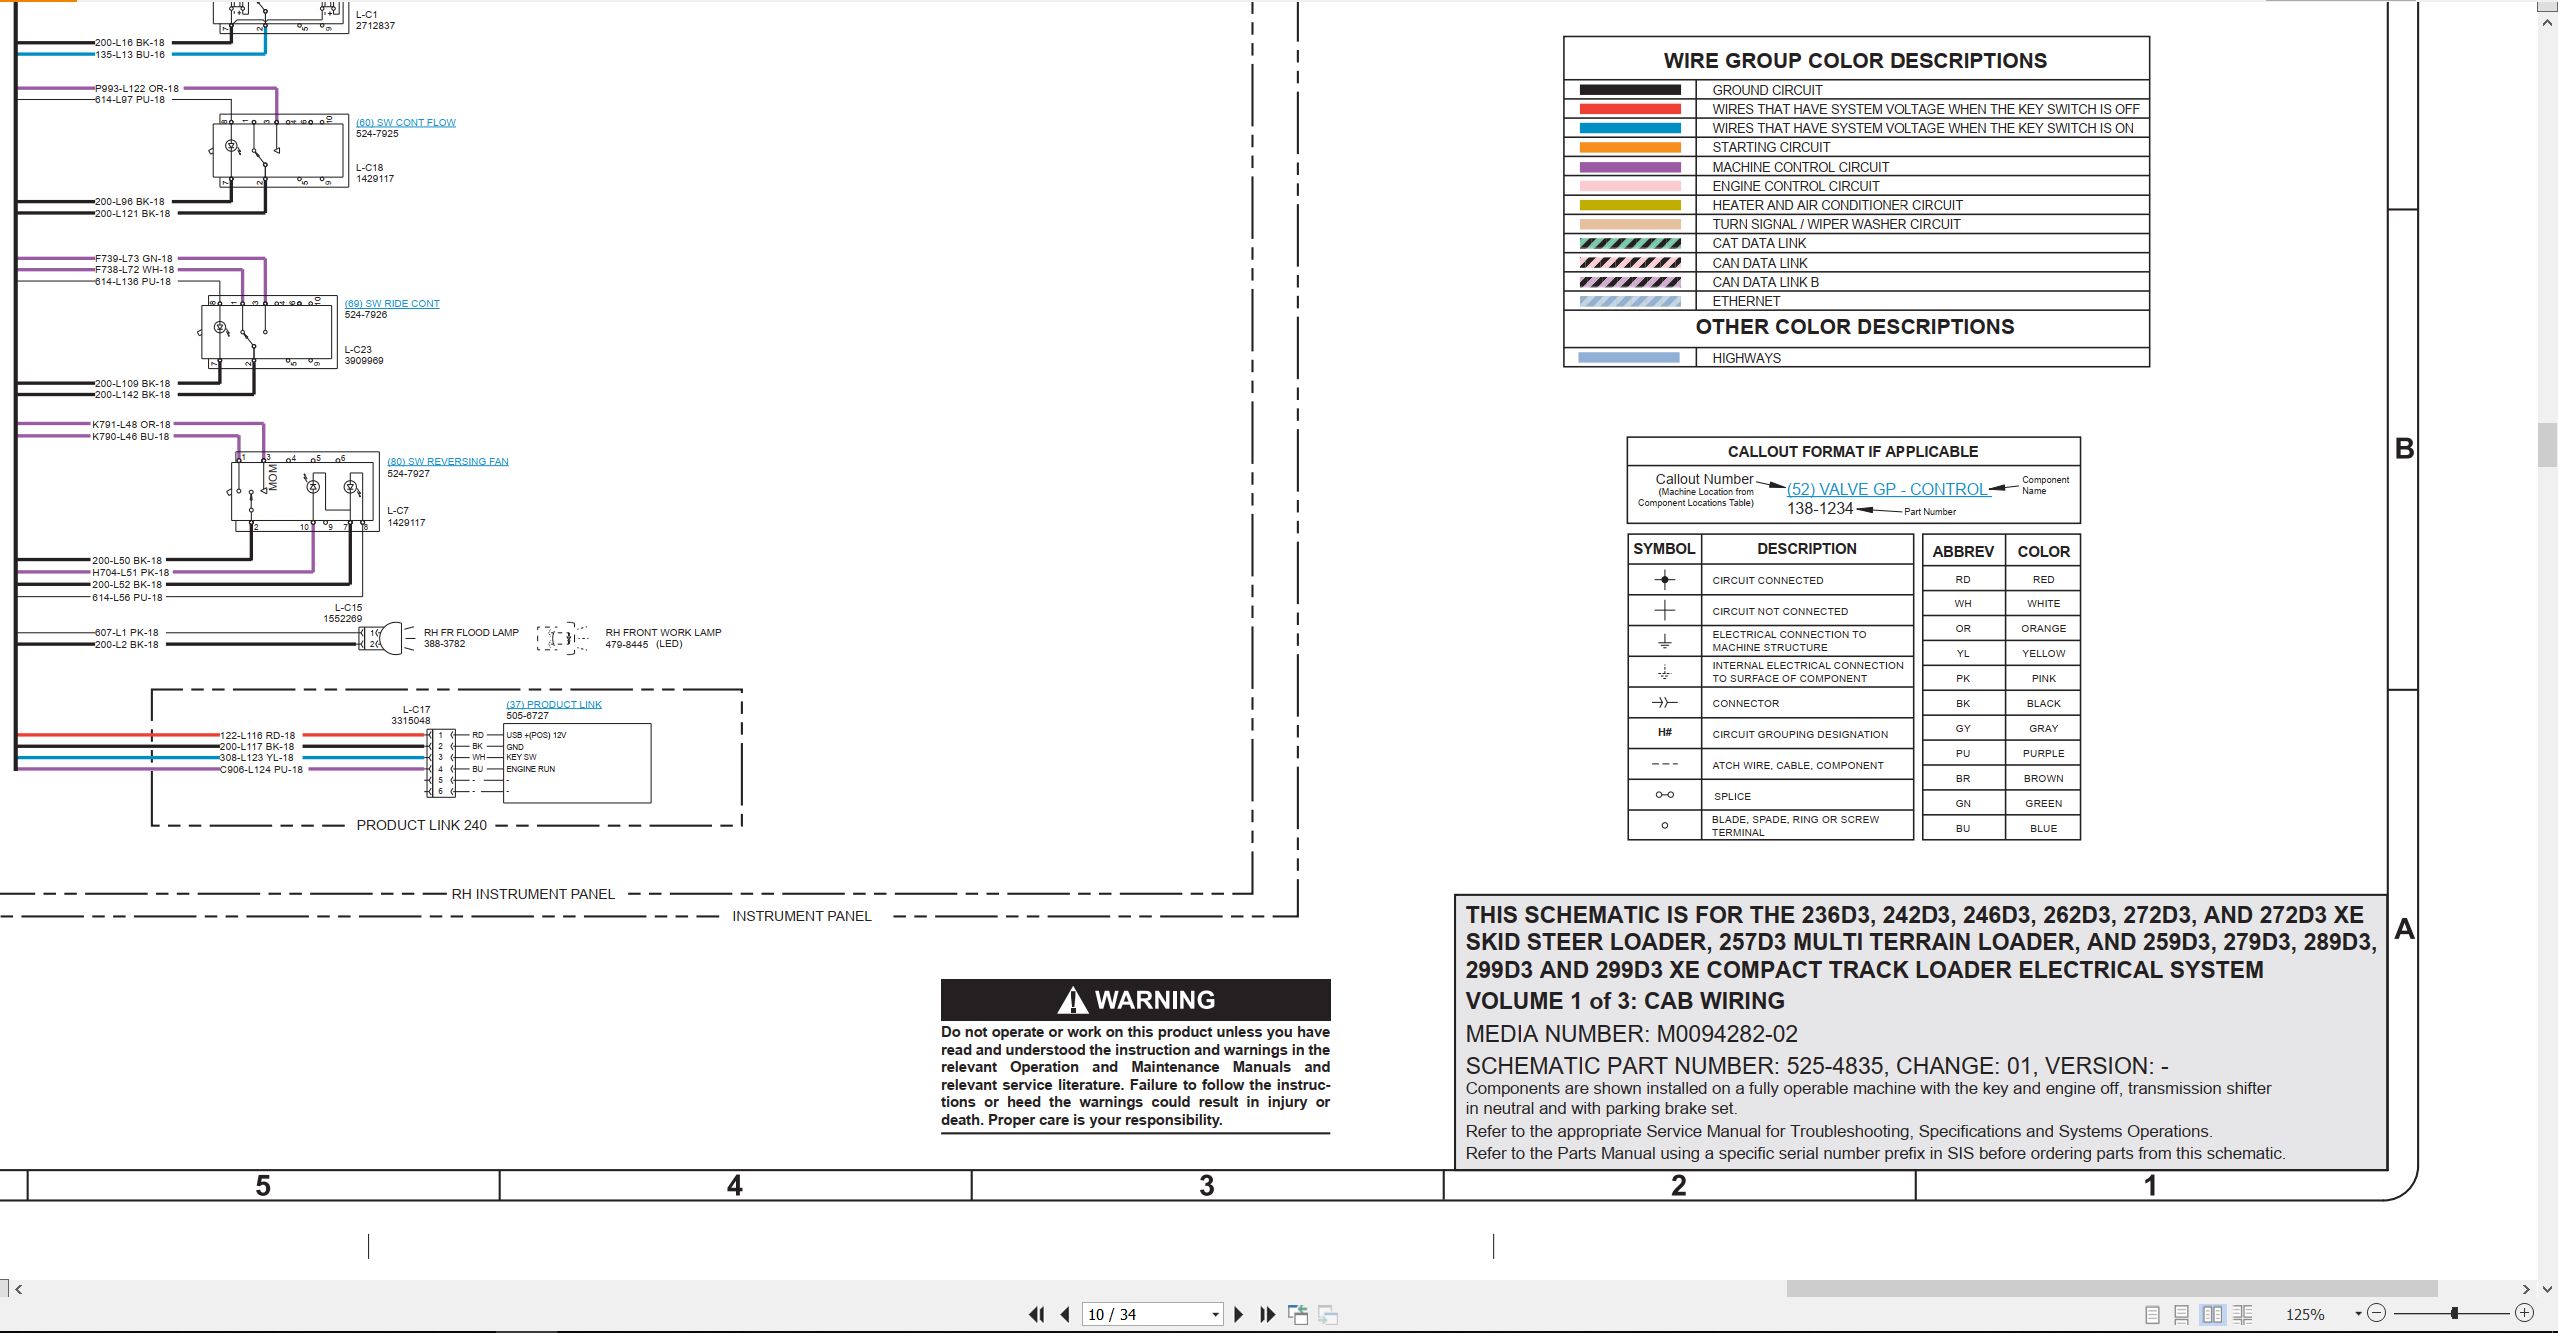Click the grid row letter B
Screen dimensions: 2558x1333
[2404, 449]
